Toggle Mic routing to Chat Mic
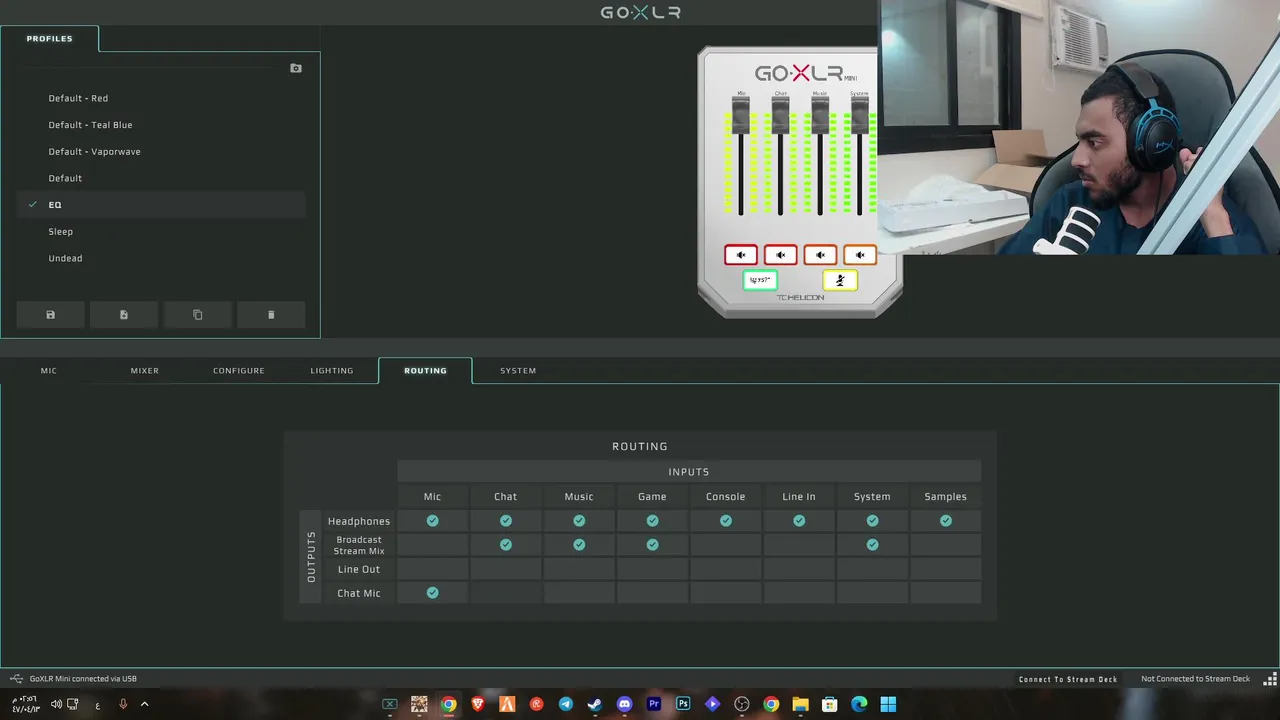 (432, 593)
